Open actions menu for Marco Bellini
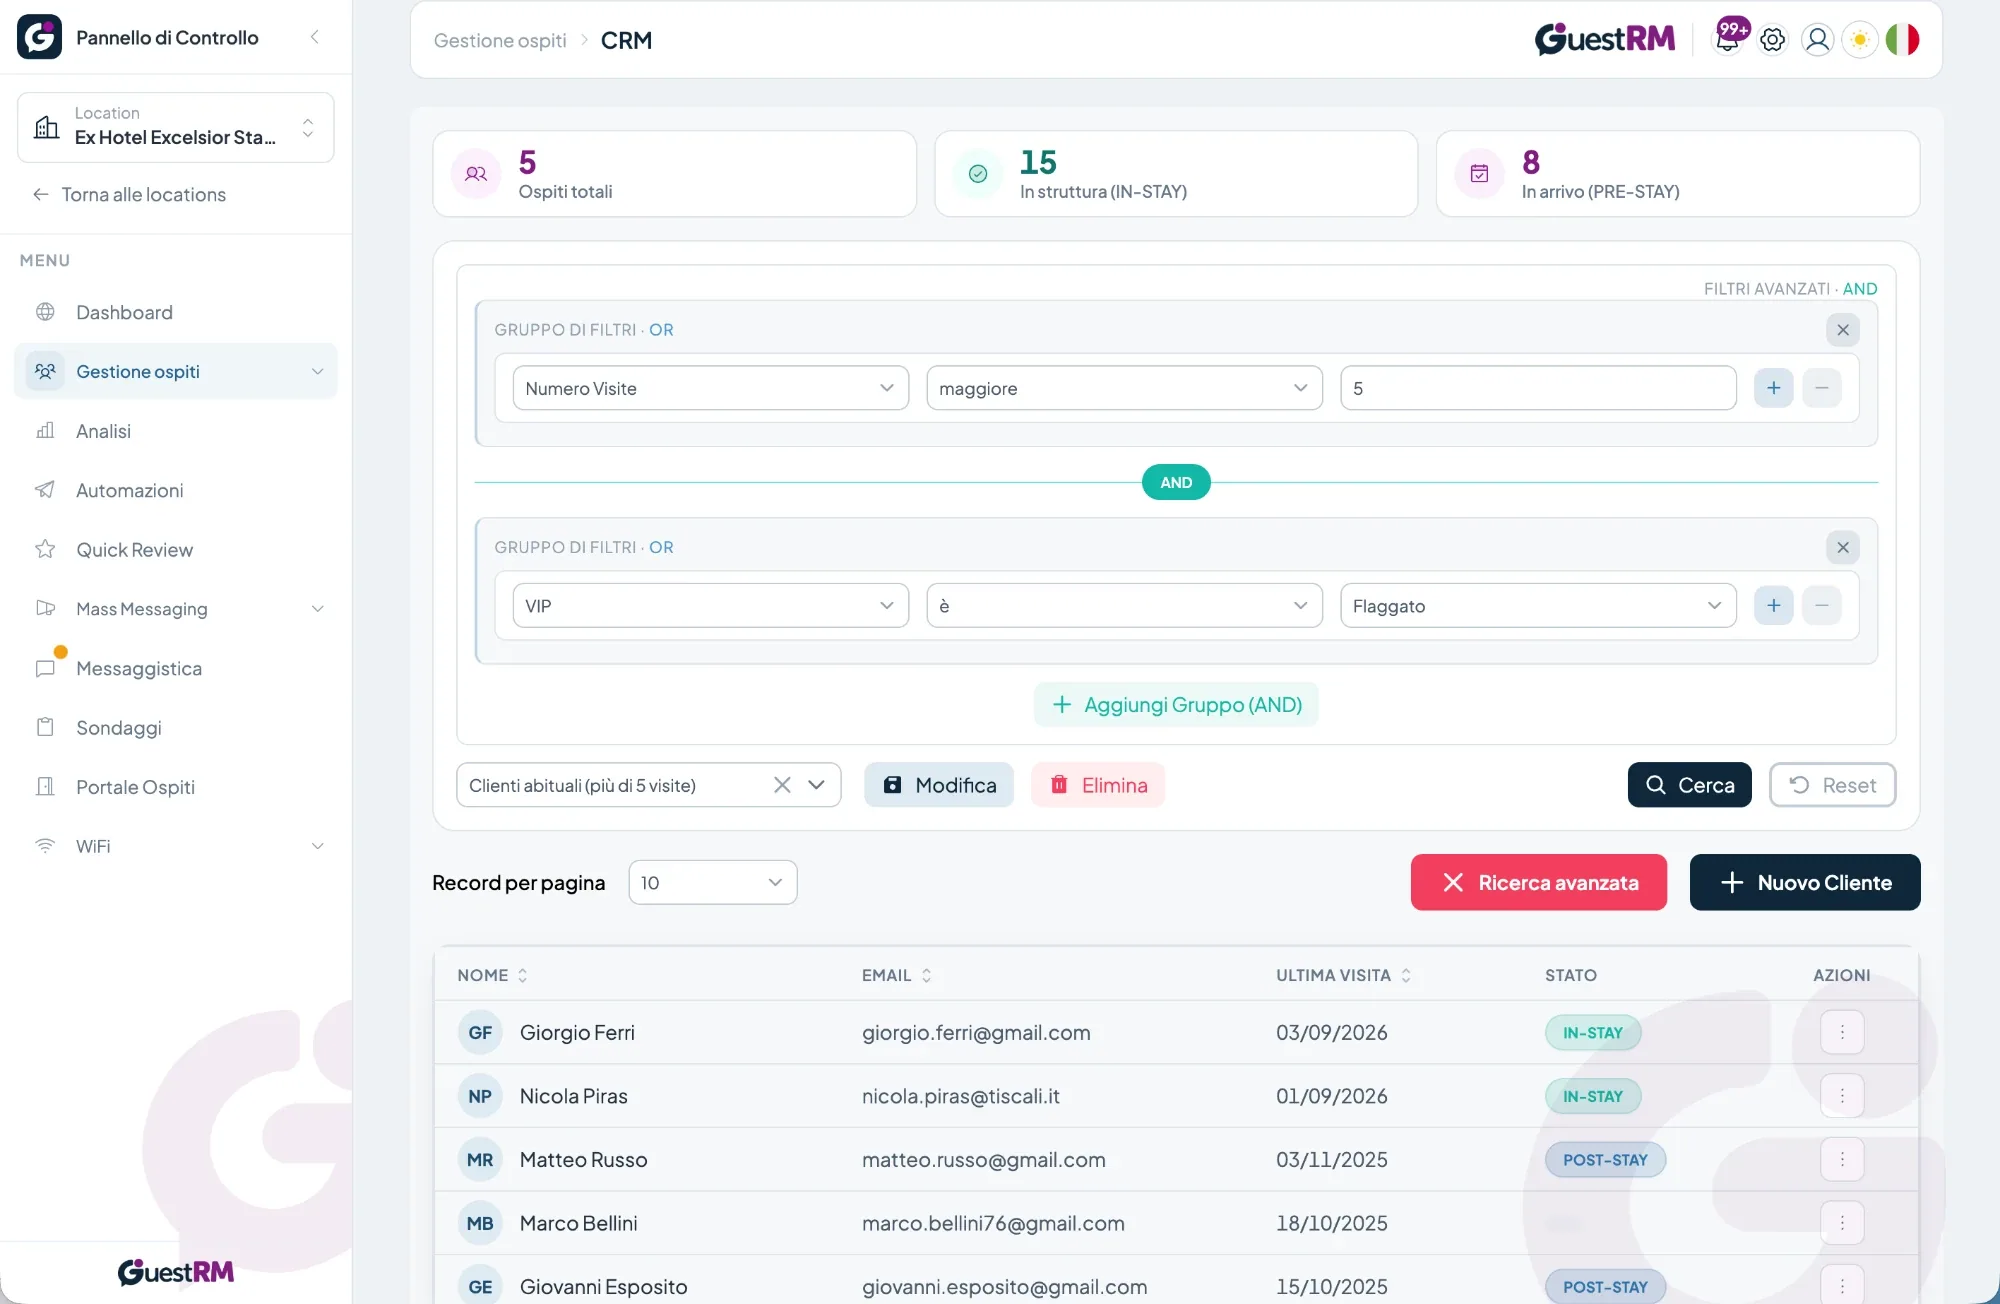The width and height of the screenshot is (2000, 1304). coord(1842,1223)
